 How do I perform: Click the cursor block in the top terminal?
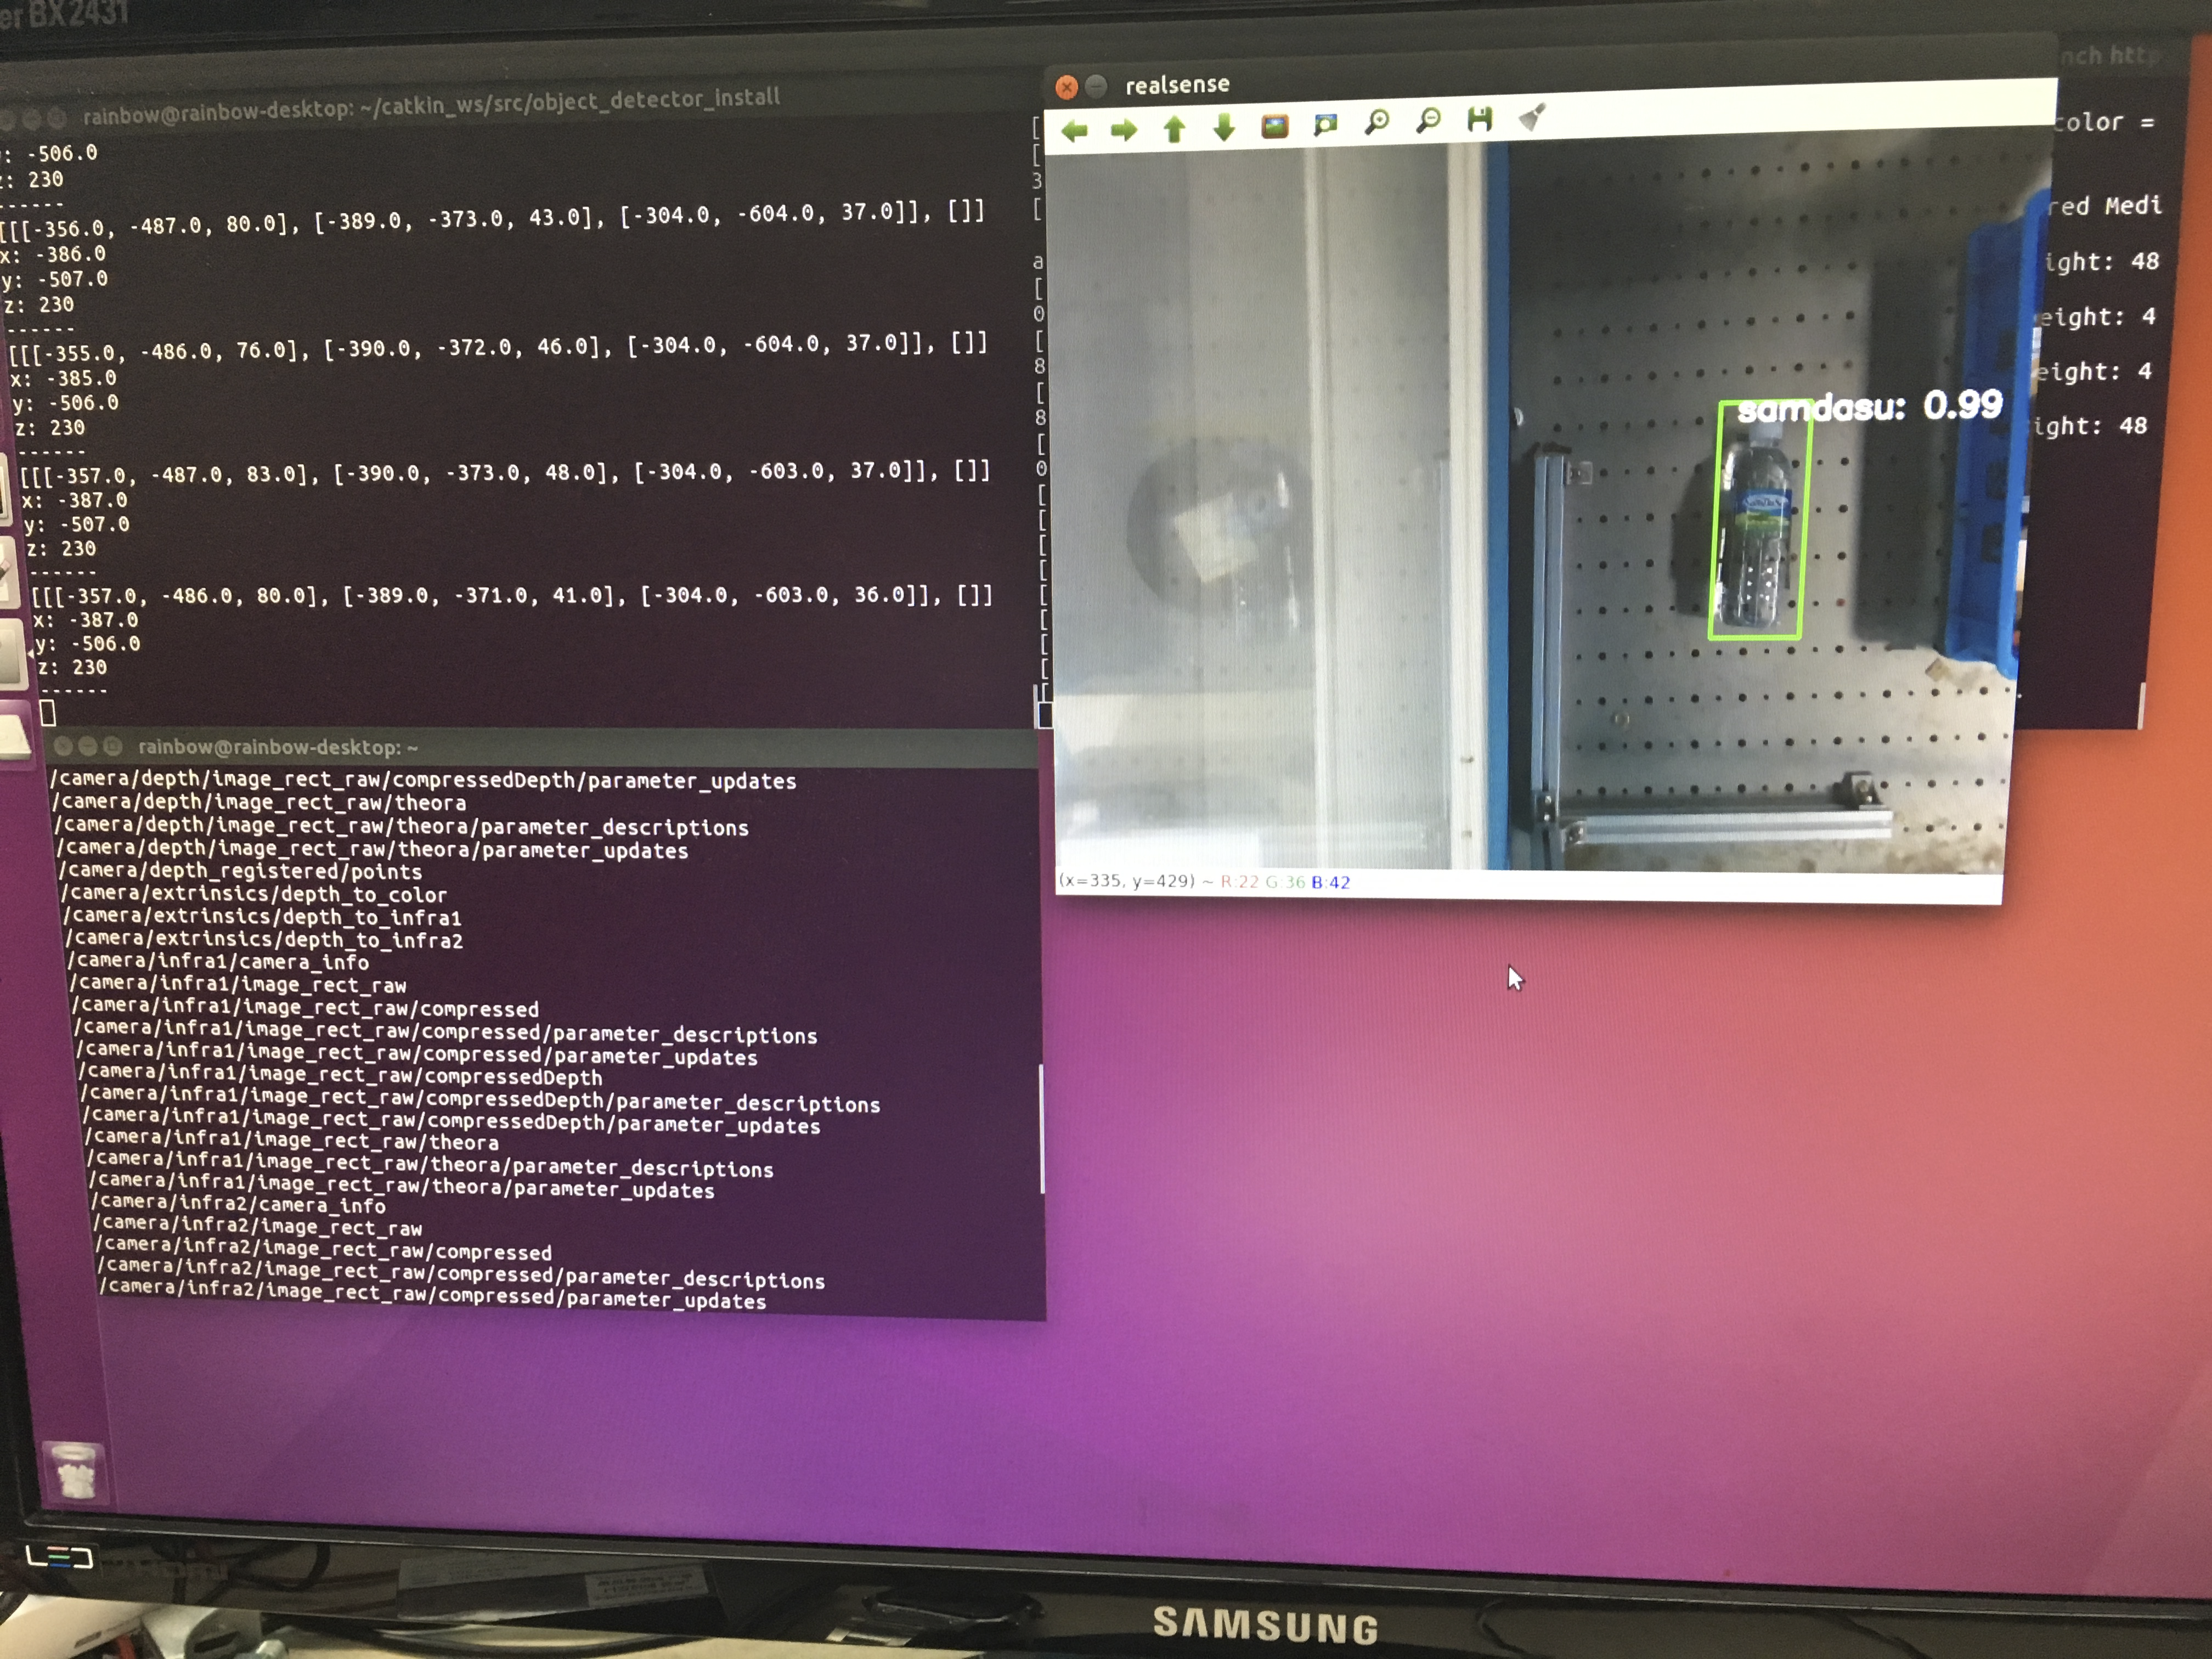pyautogui.click(x=47, y=713)
